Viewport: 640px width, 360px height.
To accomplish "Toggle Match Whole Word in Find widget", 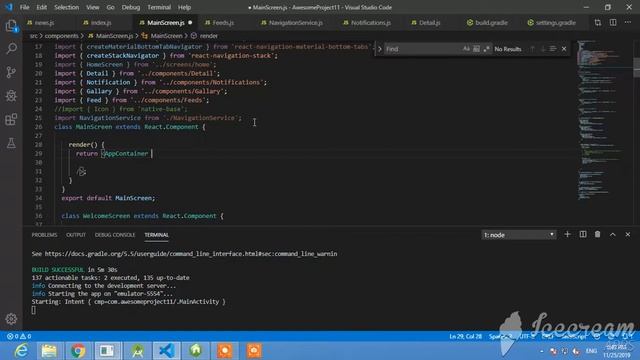I will click(x=476, y=49).
